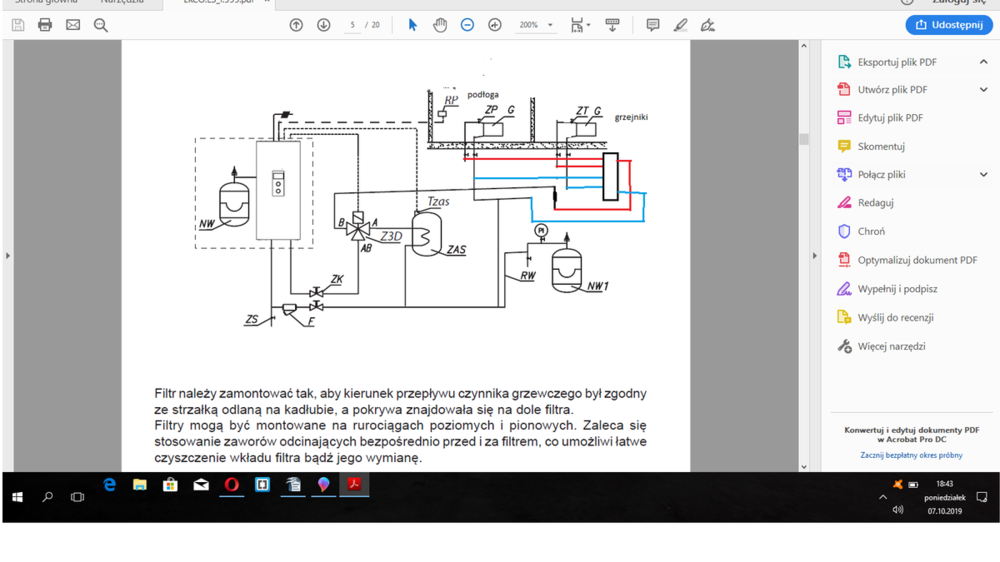Expand the Eksportuj plik PDF section
Image resolution: width=1000 pixels, height=562 pixels.
click(983, 62)
